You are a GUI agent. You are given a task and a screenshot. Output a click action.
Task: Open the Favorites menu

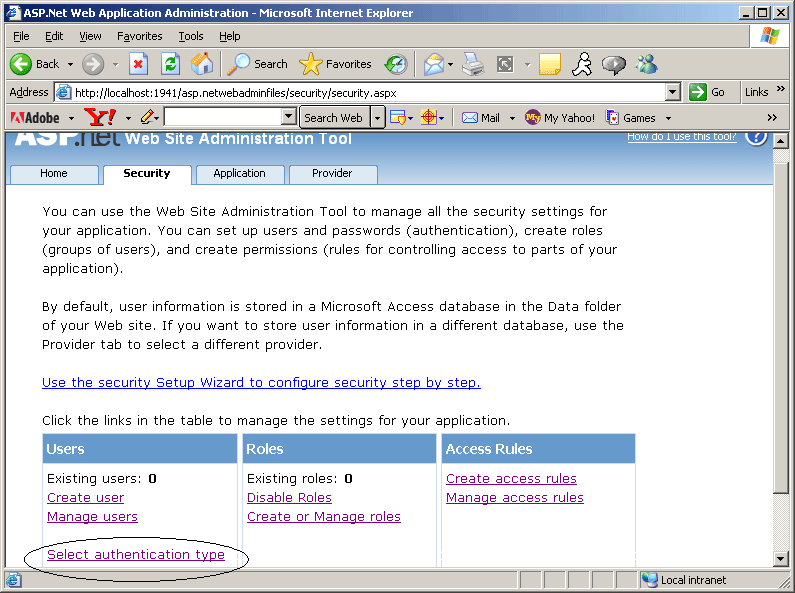tap(139, 36)
